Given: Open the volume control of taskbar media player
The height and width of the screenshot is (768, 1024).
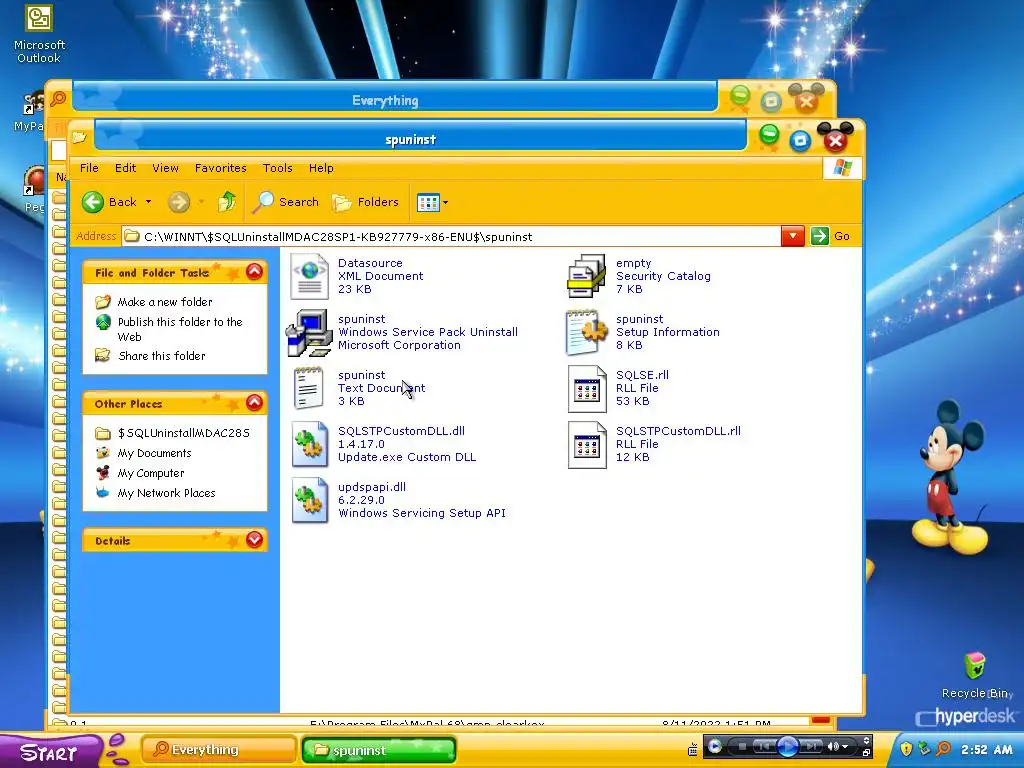Looking at the screenshot, I should point(838,746).
